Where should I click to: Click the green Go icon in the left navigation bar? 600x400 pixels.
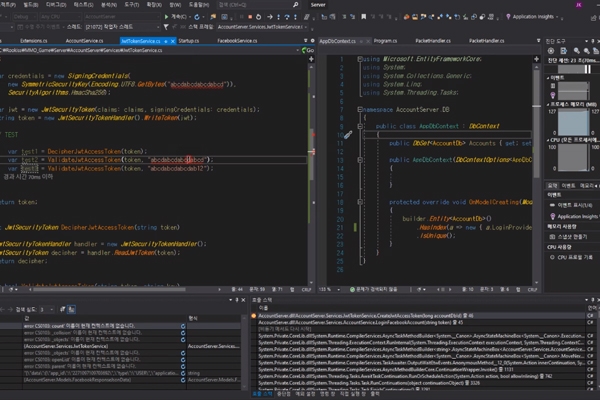pos(308,50)
